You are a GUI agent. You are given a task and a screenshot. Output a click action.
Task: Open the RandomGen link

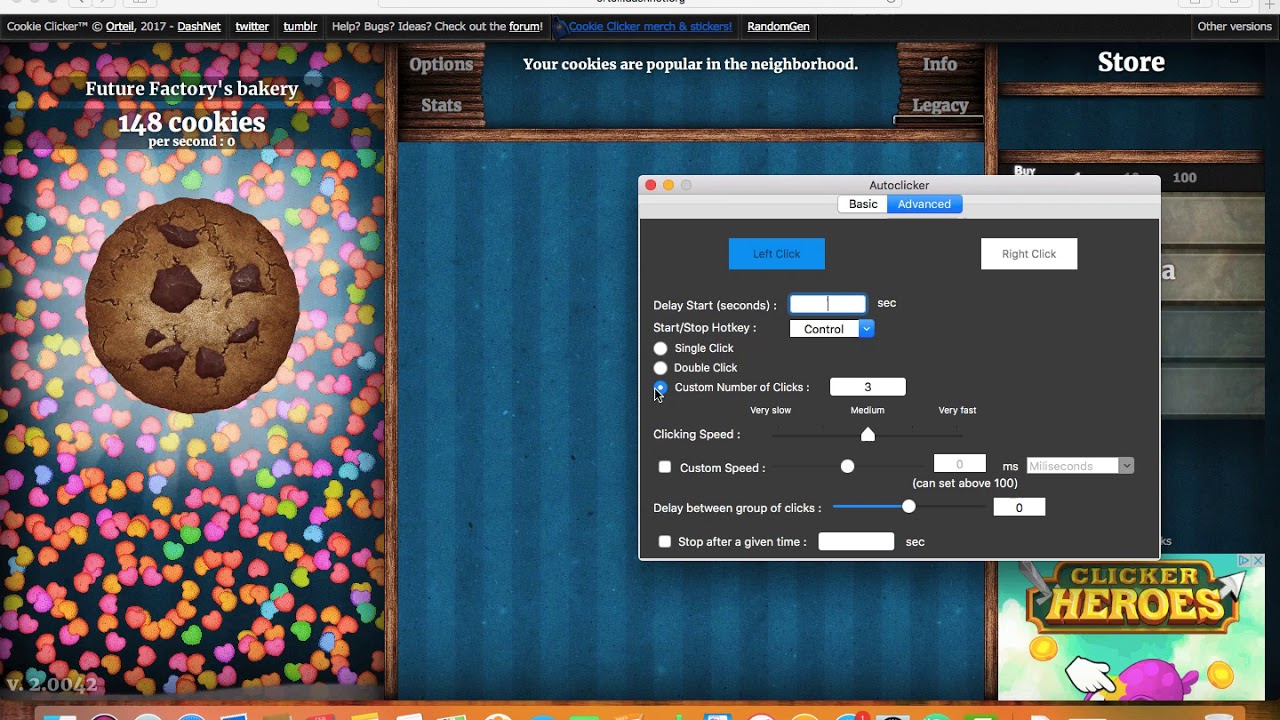(778, 27)
